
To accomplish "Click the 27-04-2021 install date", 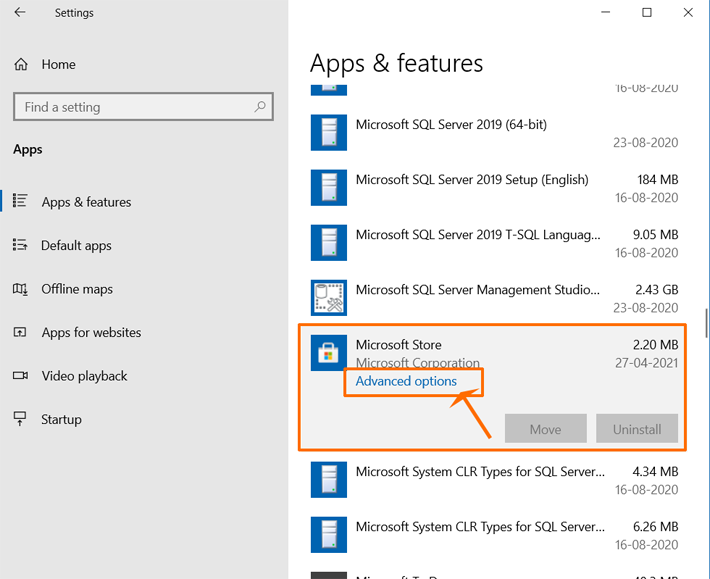I will click(646, 363).
